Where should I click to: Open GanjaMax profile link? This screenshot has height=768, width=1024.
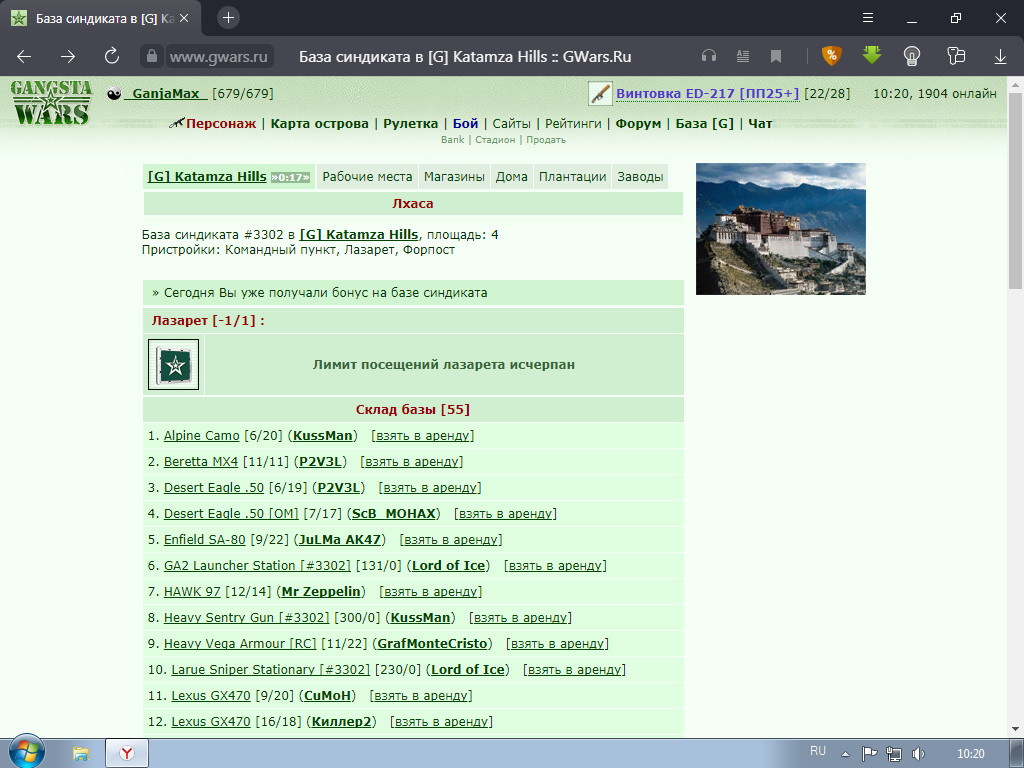tap(166, 93)
